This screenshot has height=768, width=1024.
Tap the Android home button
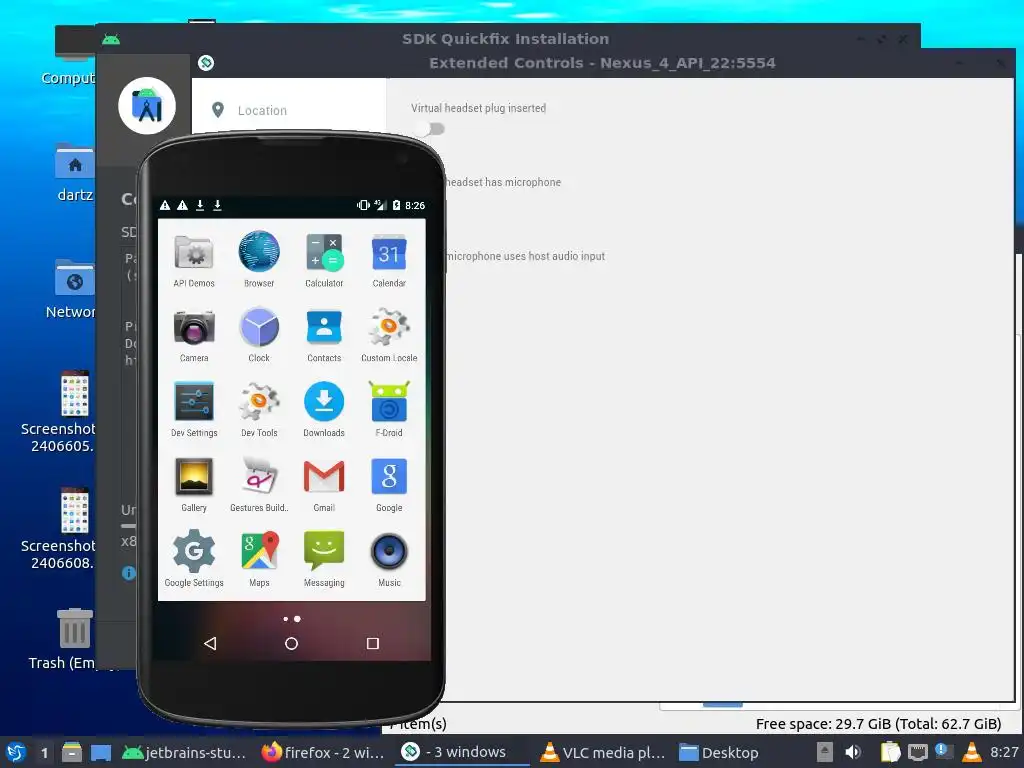[x=291, y=643]
